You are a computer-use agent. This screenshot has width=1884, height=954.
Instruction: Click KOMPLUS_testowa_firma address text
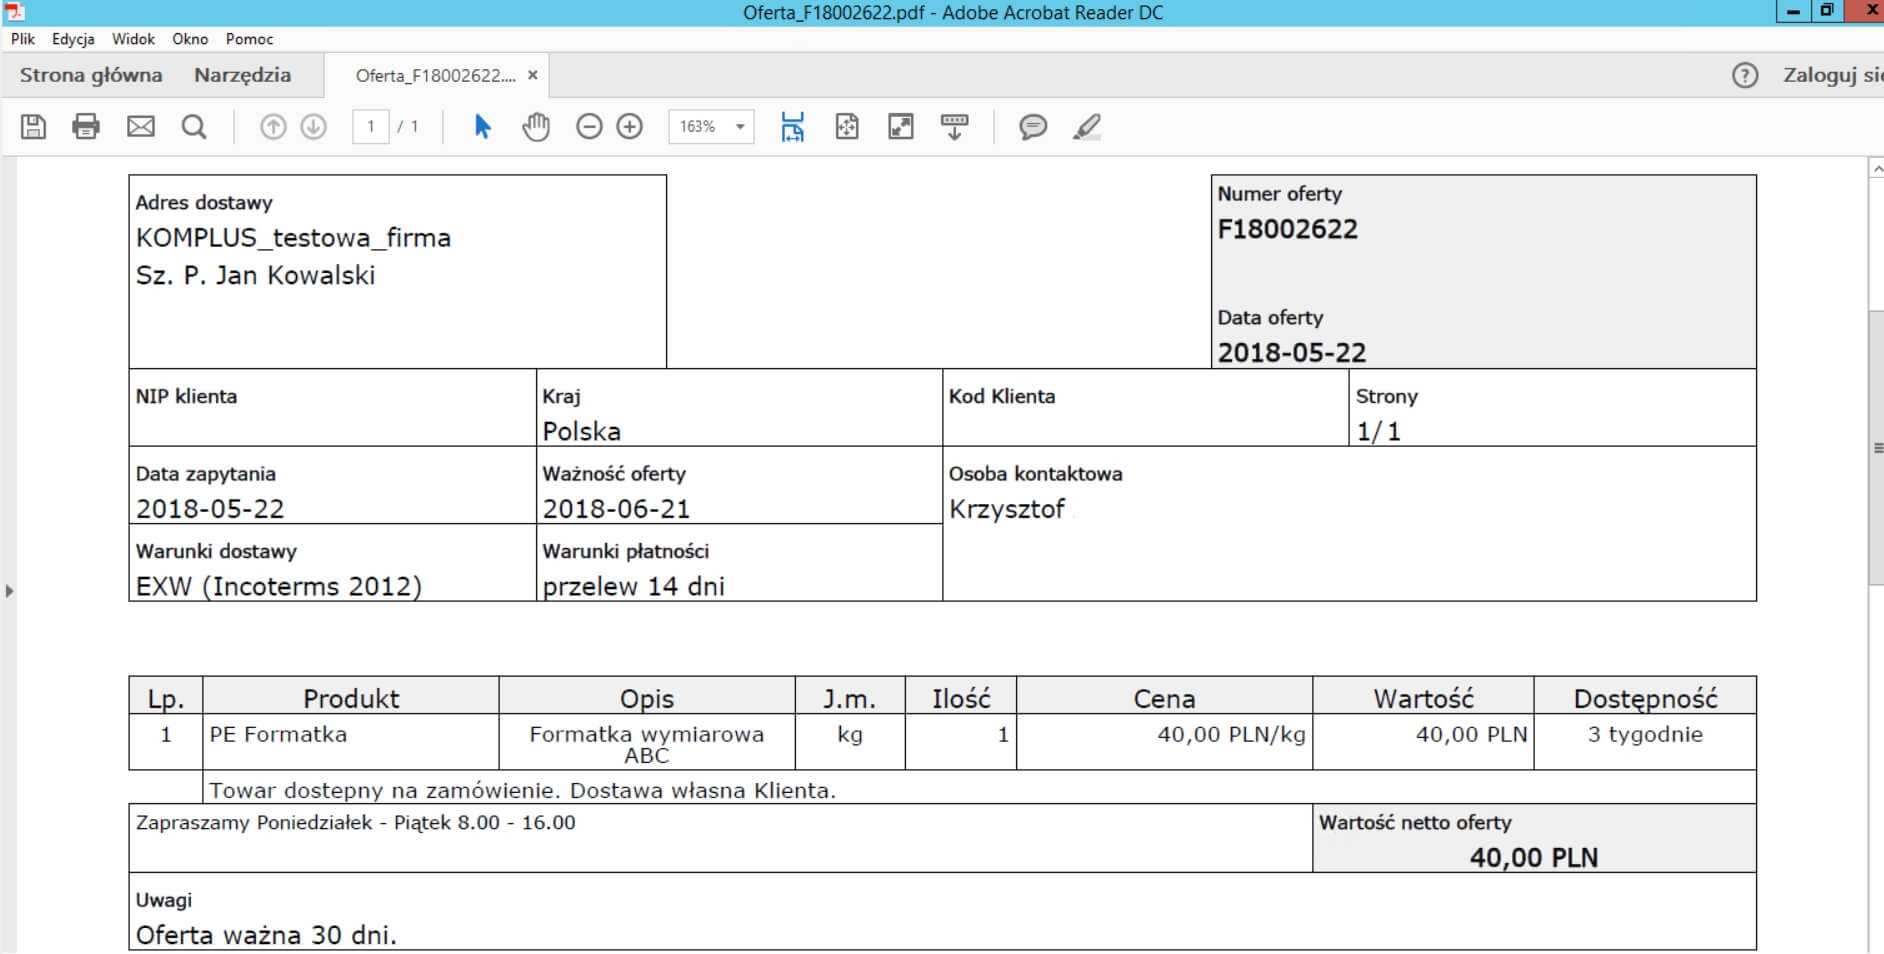tap(293, 238)
